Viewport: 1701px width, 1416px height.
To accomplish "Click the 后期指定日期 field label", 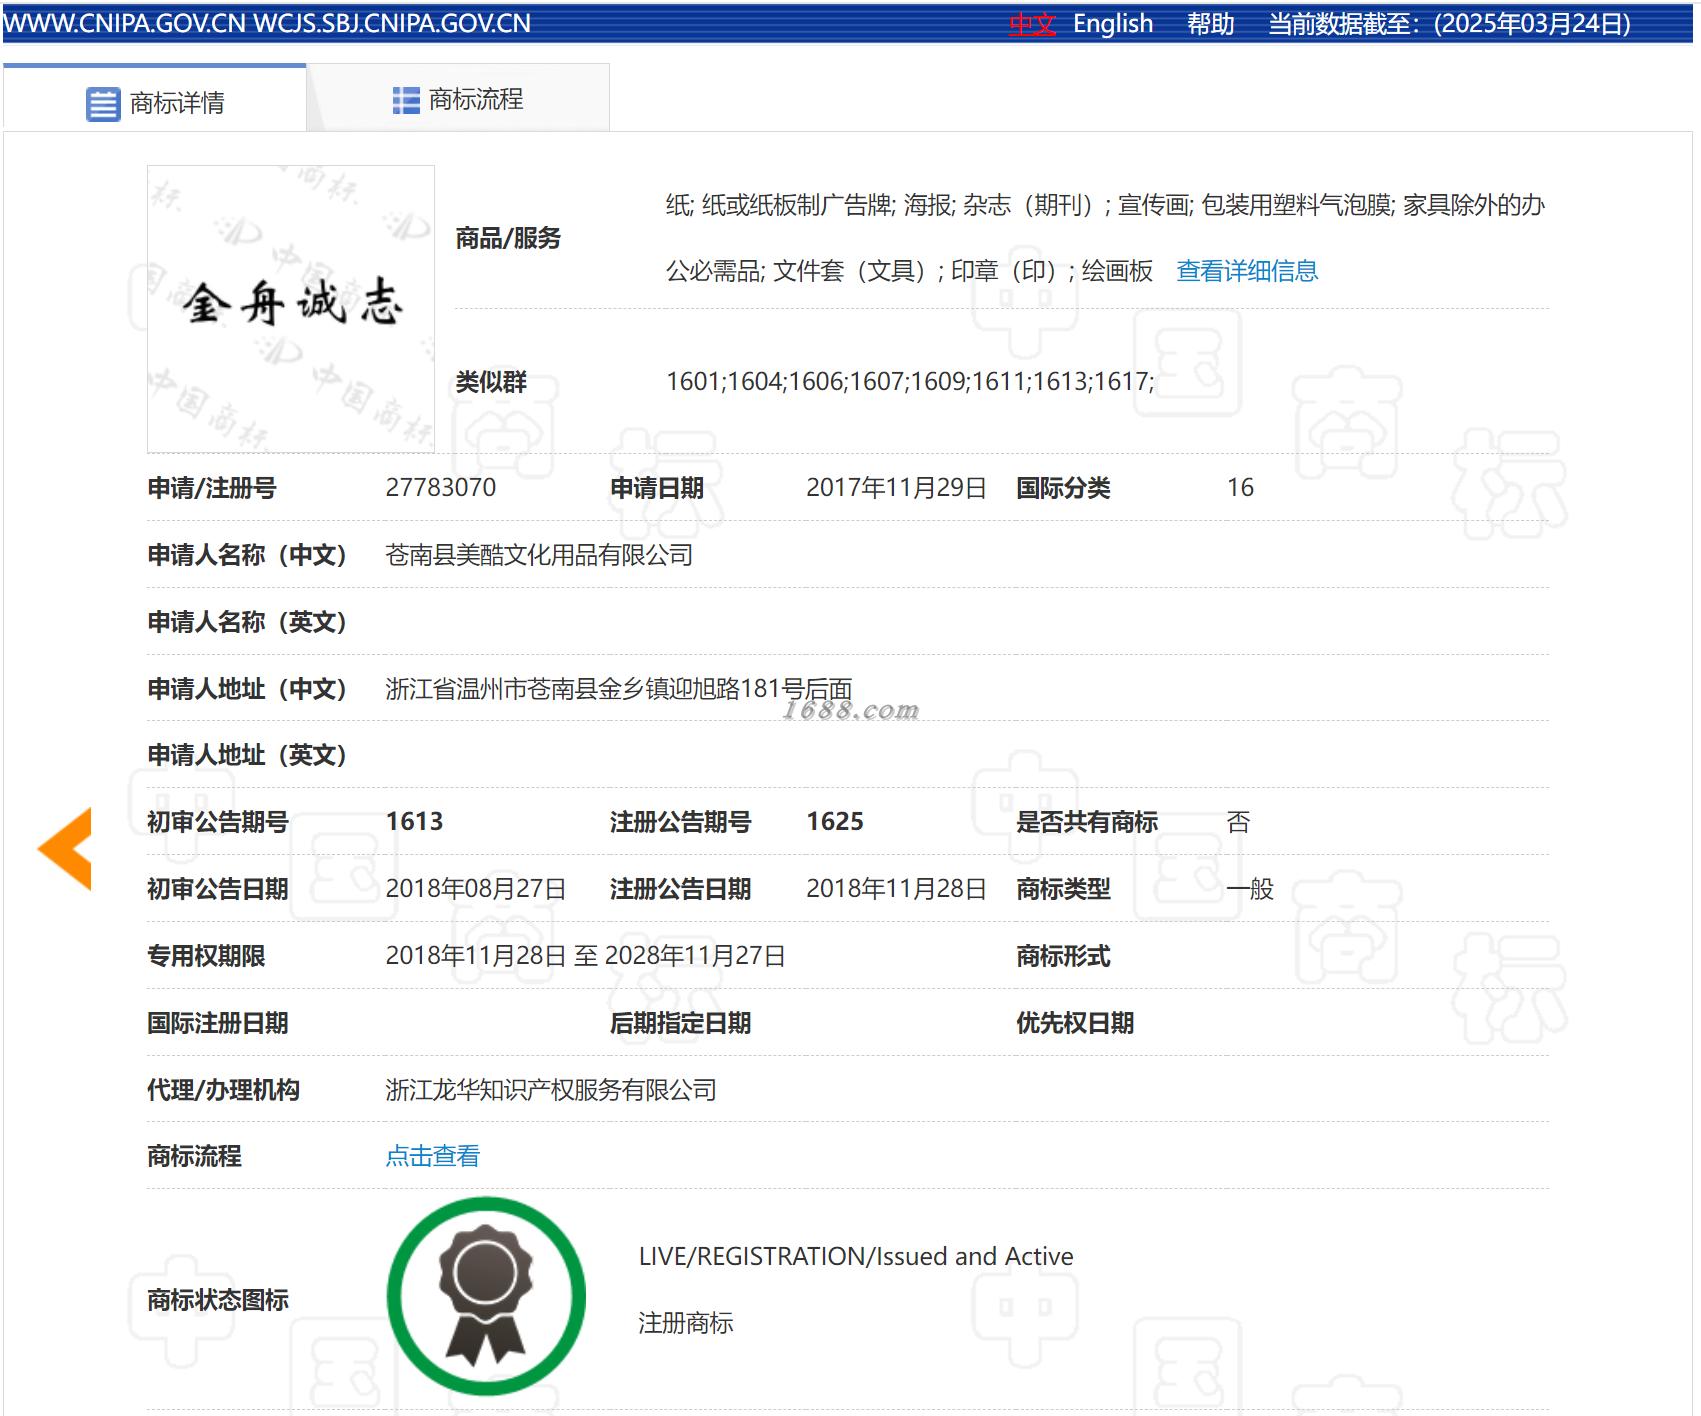I will point(681,1023).
